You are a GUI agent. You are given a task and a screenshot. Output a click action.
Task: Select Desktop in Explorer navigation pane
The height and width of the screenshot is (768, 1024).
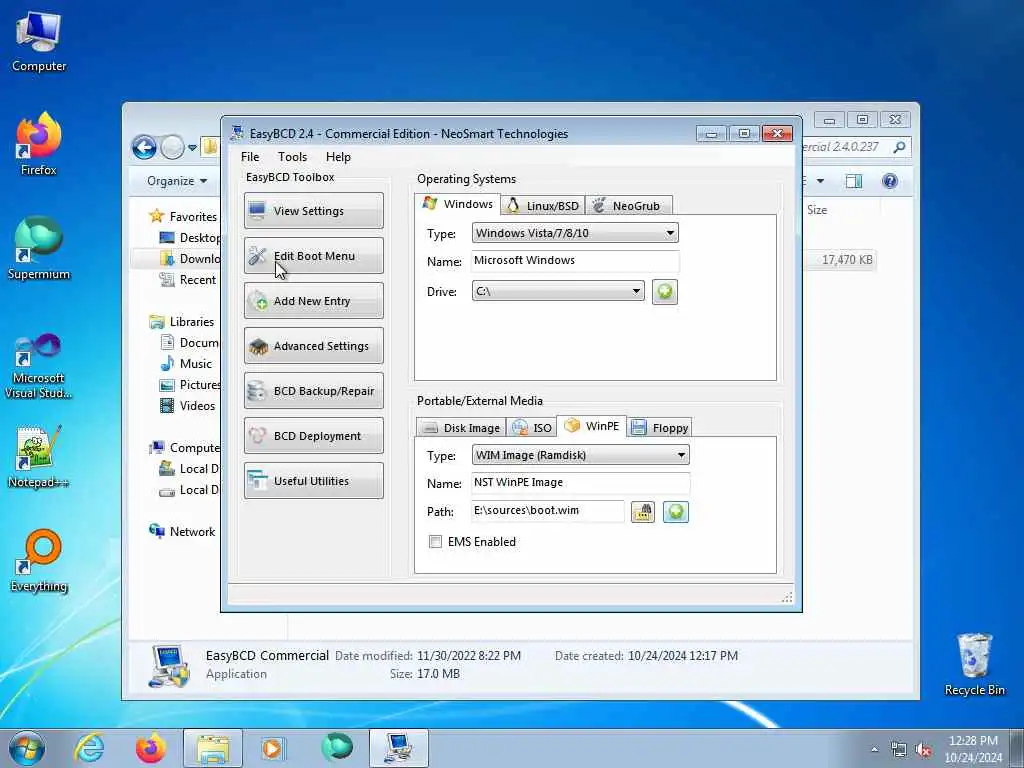tap(189, 238)
